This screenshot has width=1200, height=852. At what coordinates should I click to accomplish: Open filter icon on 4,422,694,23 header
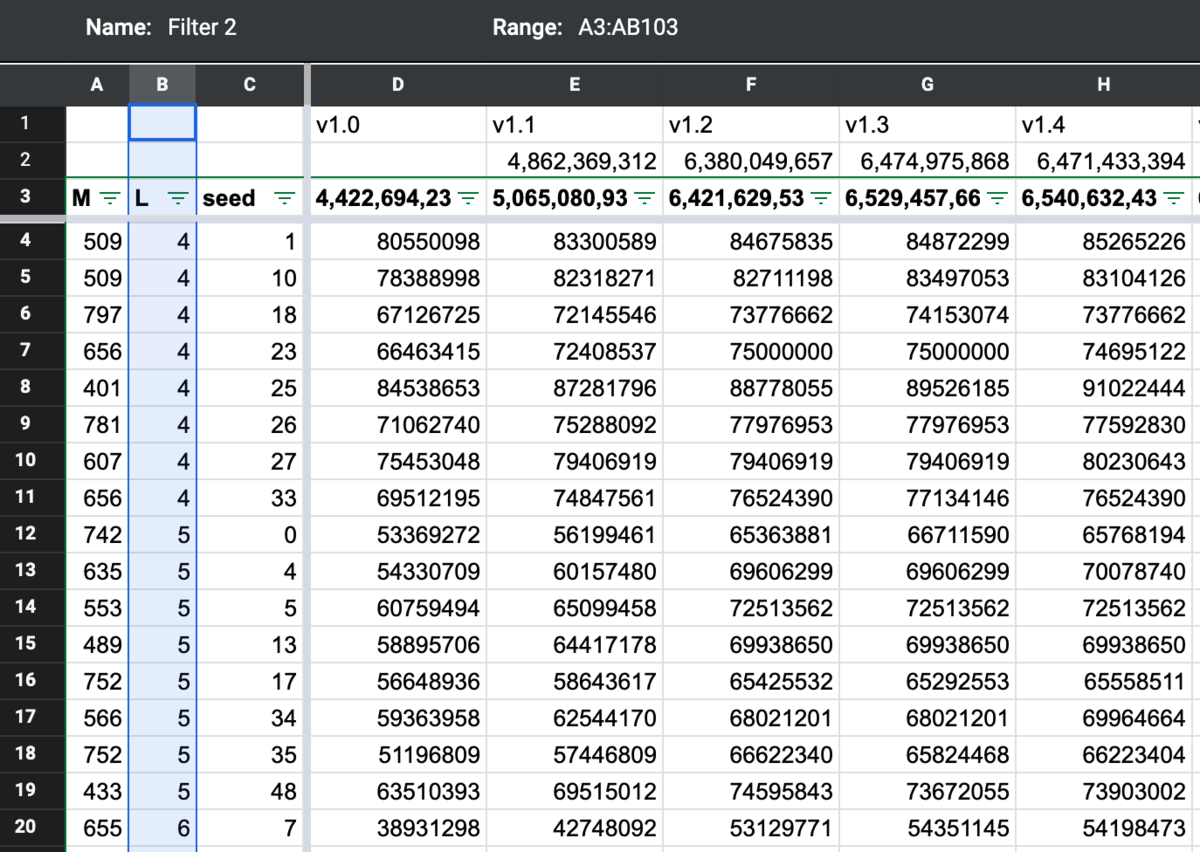click(467, 199)
